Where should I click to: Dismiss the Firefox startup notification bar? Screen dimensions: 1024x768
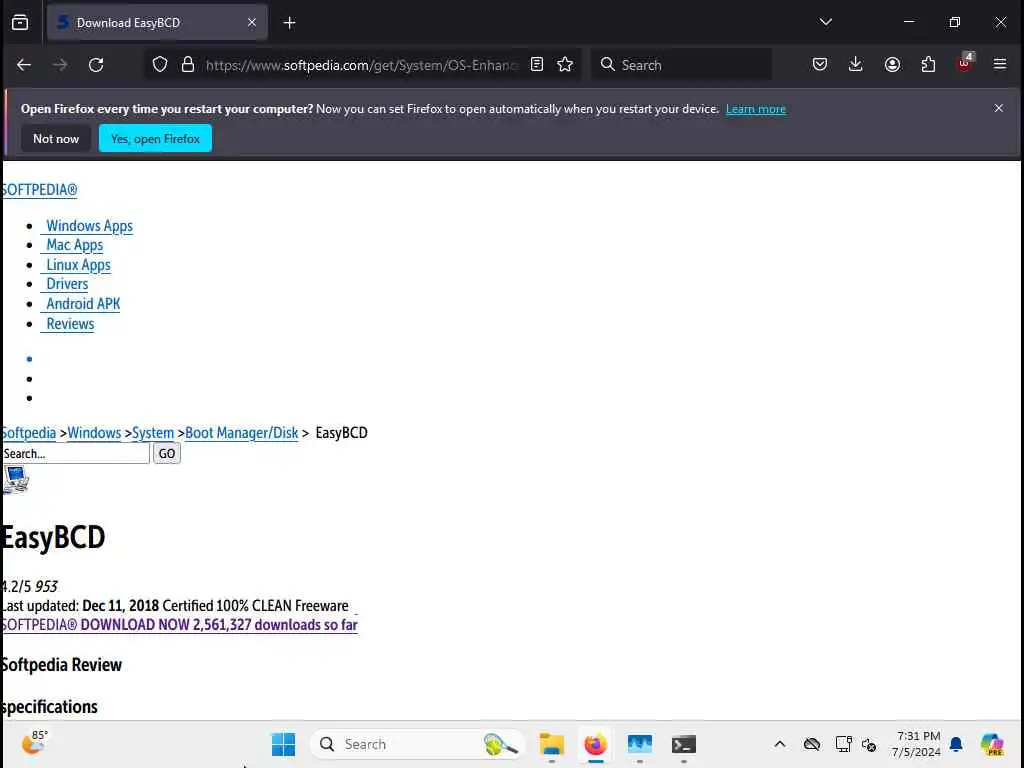999,108
